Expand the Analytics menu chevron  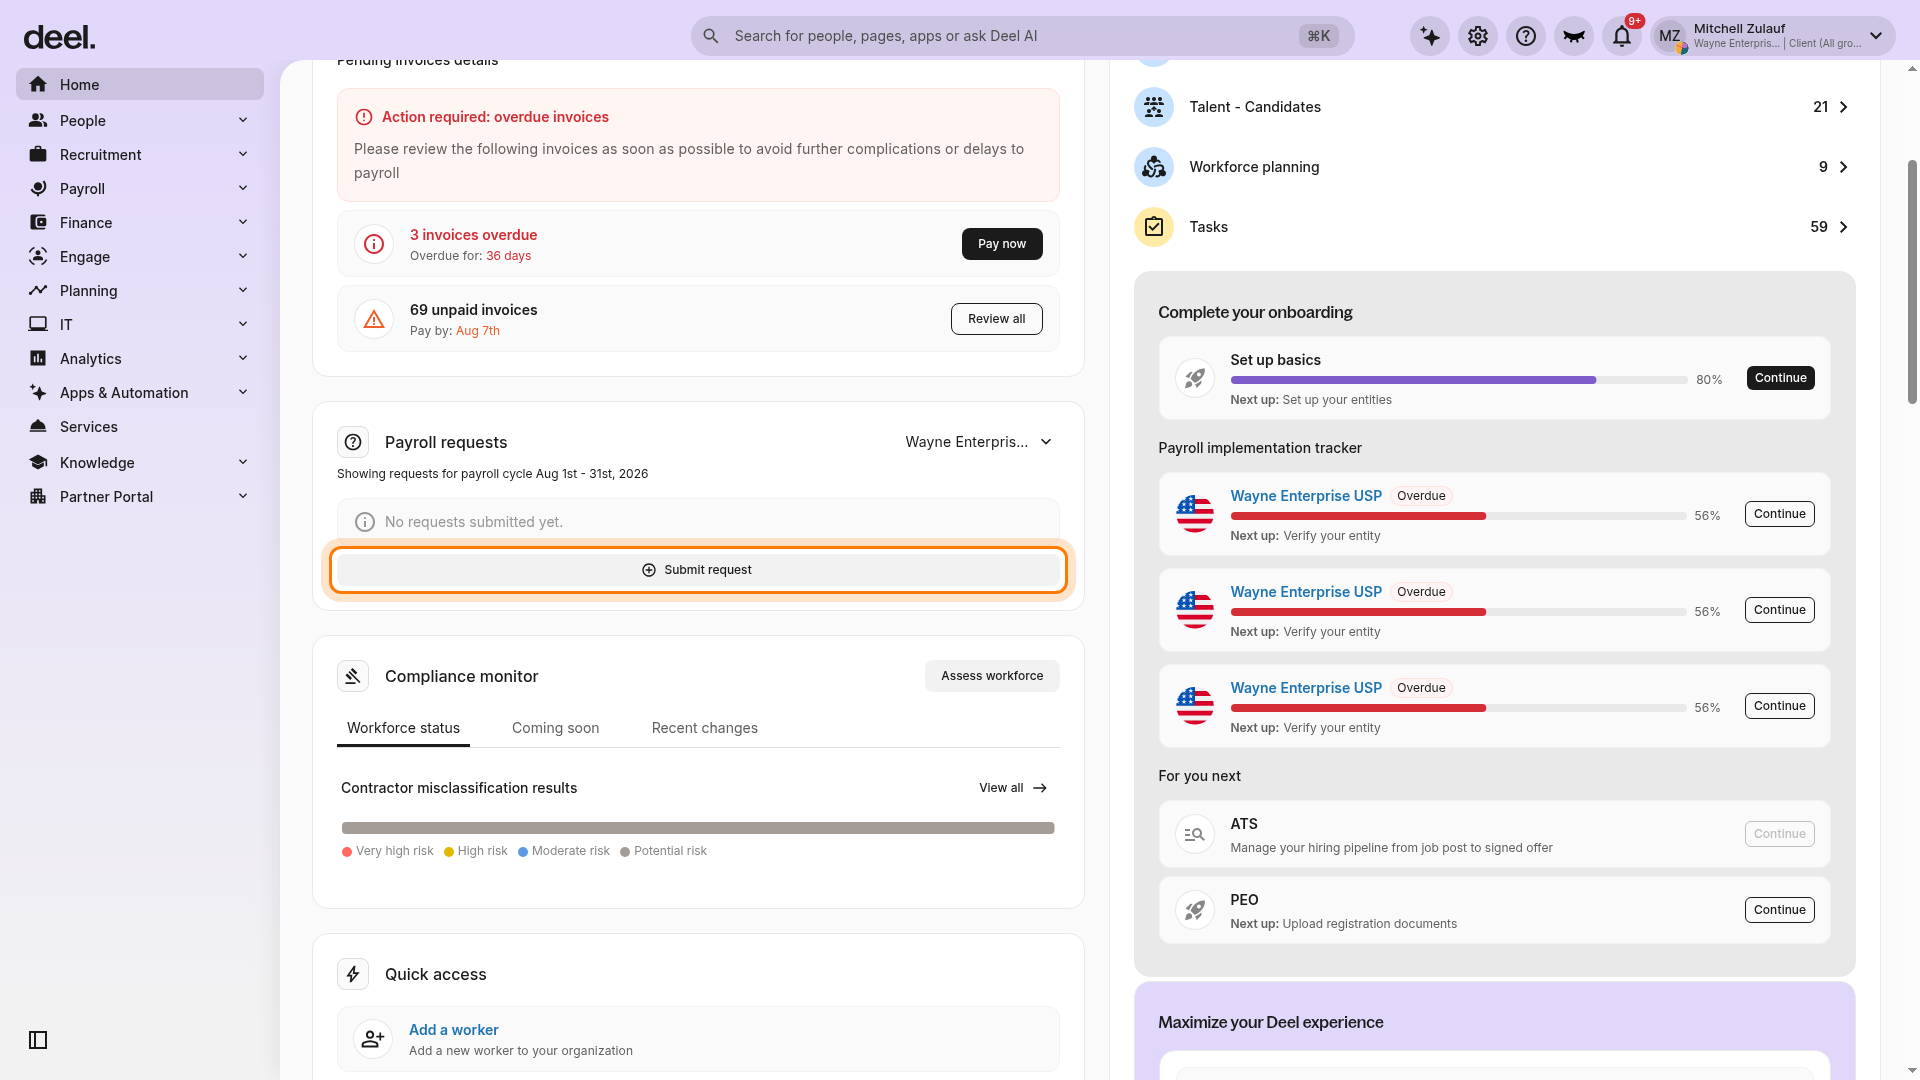tap(243, 358)
